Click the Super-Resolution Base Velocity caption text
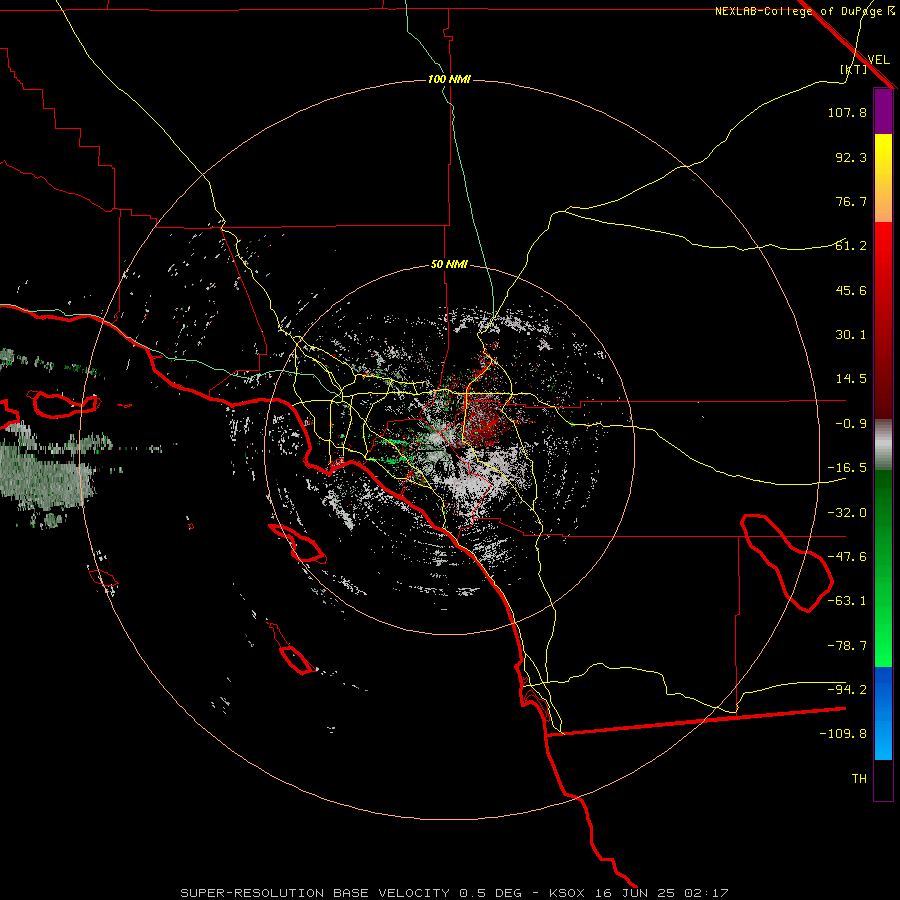 (x=454, y=893)
